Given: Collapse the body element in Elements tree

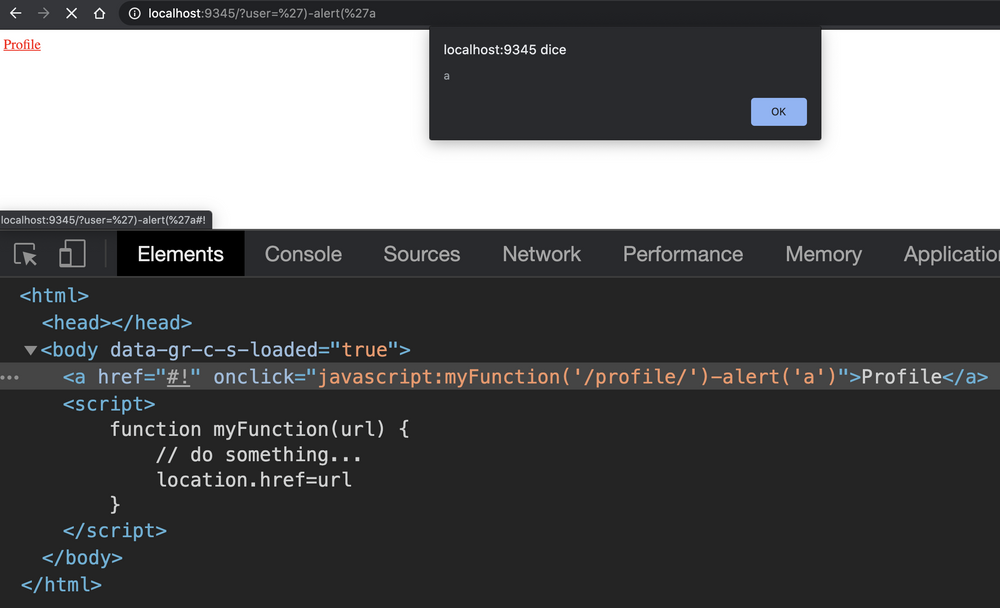Looking at the screenshot, I should pyautogui.click(x=30, y=350).
